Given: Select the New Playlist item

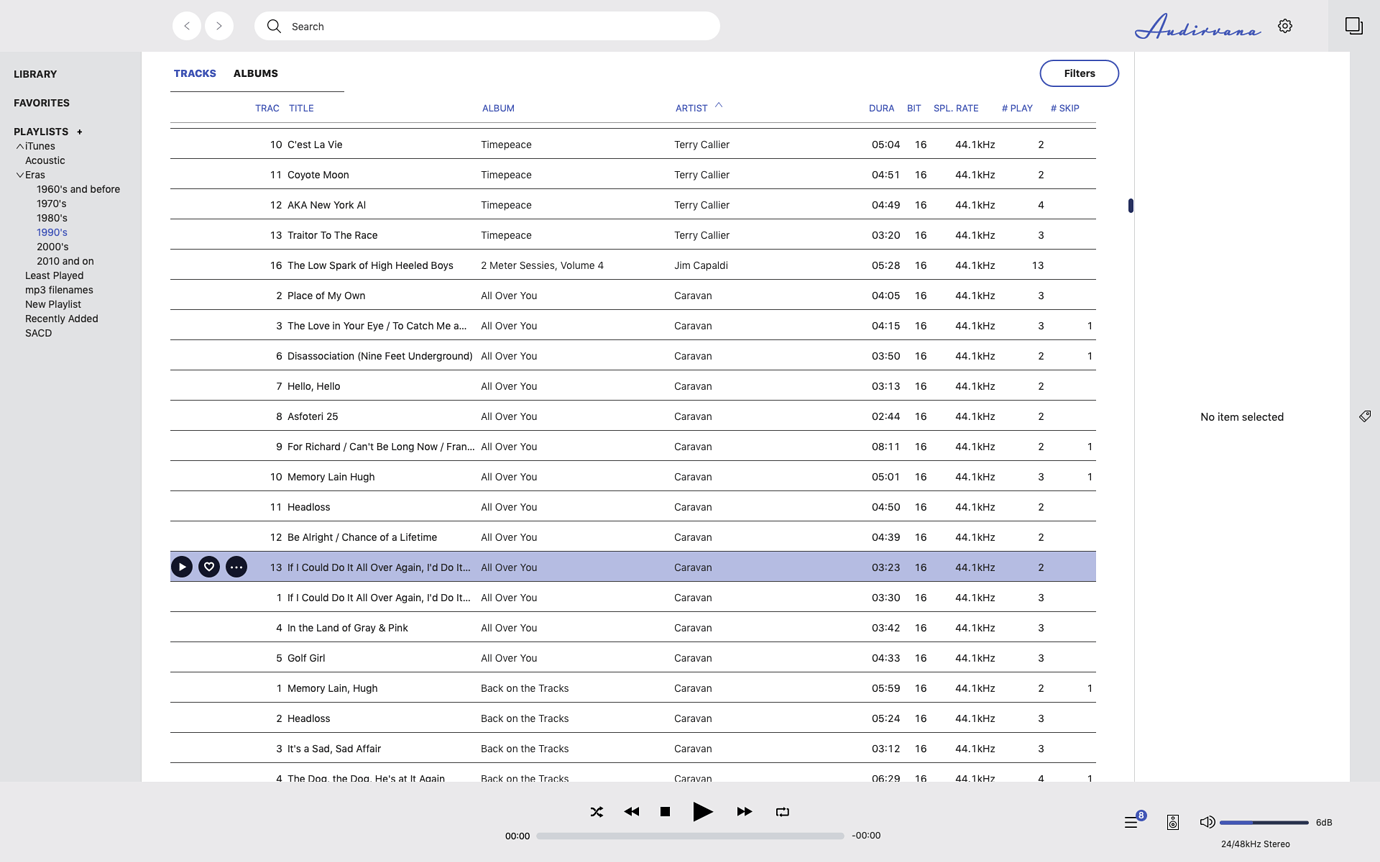Looking at the screenshot, I should tap(53, 304).
